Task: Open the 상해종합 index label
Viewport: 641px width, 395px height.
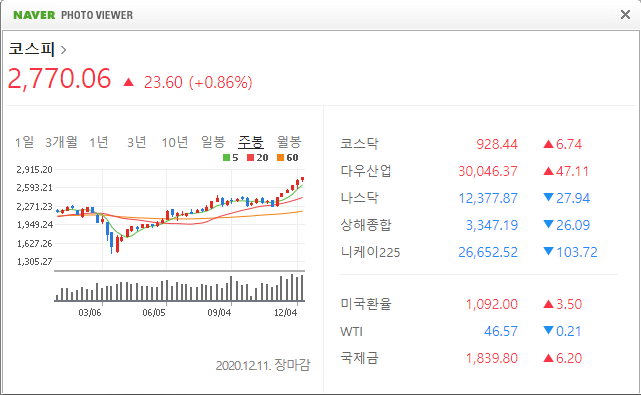Action: coord(365,224)
